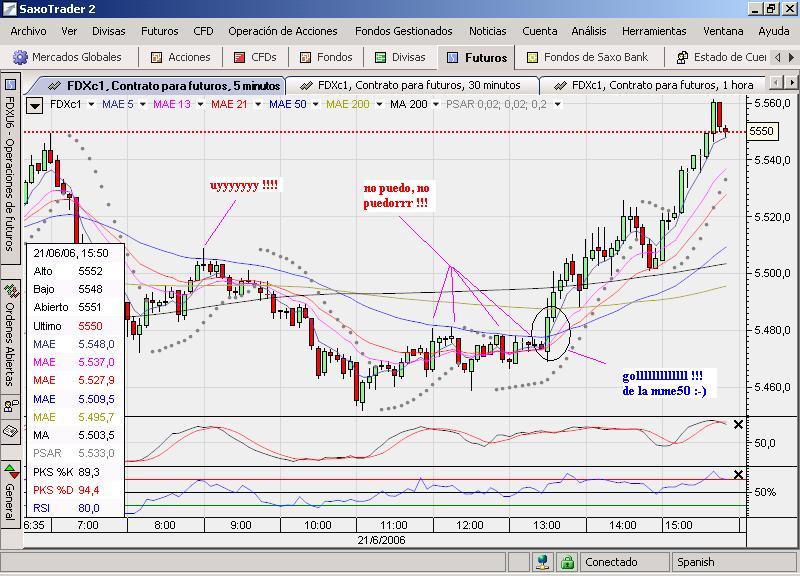Click the banknote sidebar icon
Image resolution: width=800 pixels, height=576 pixels.
pyautogui.click(x=11, y=431)
